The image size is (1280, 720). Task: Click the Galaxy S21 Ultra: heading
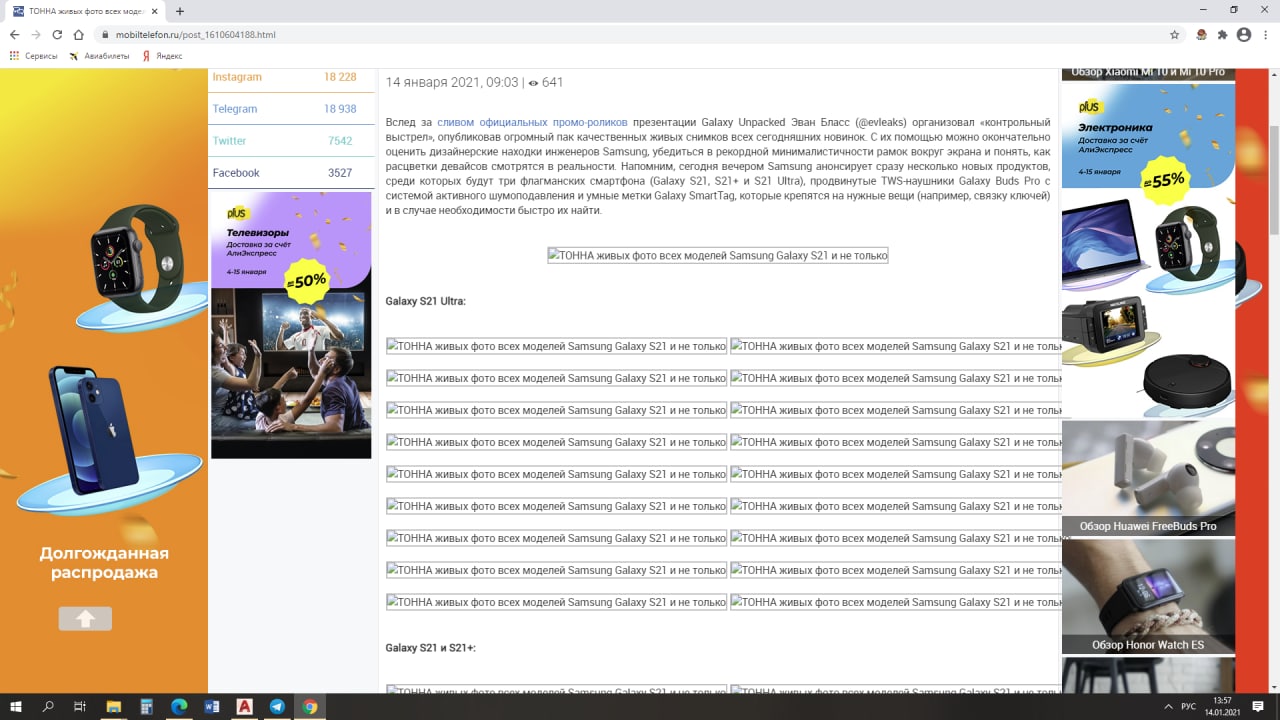tap(426, 301)
